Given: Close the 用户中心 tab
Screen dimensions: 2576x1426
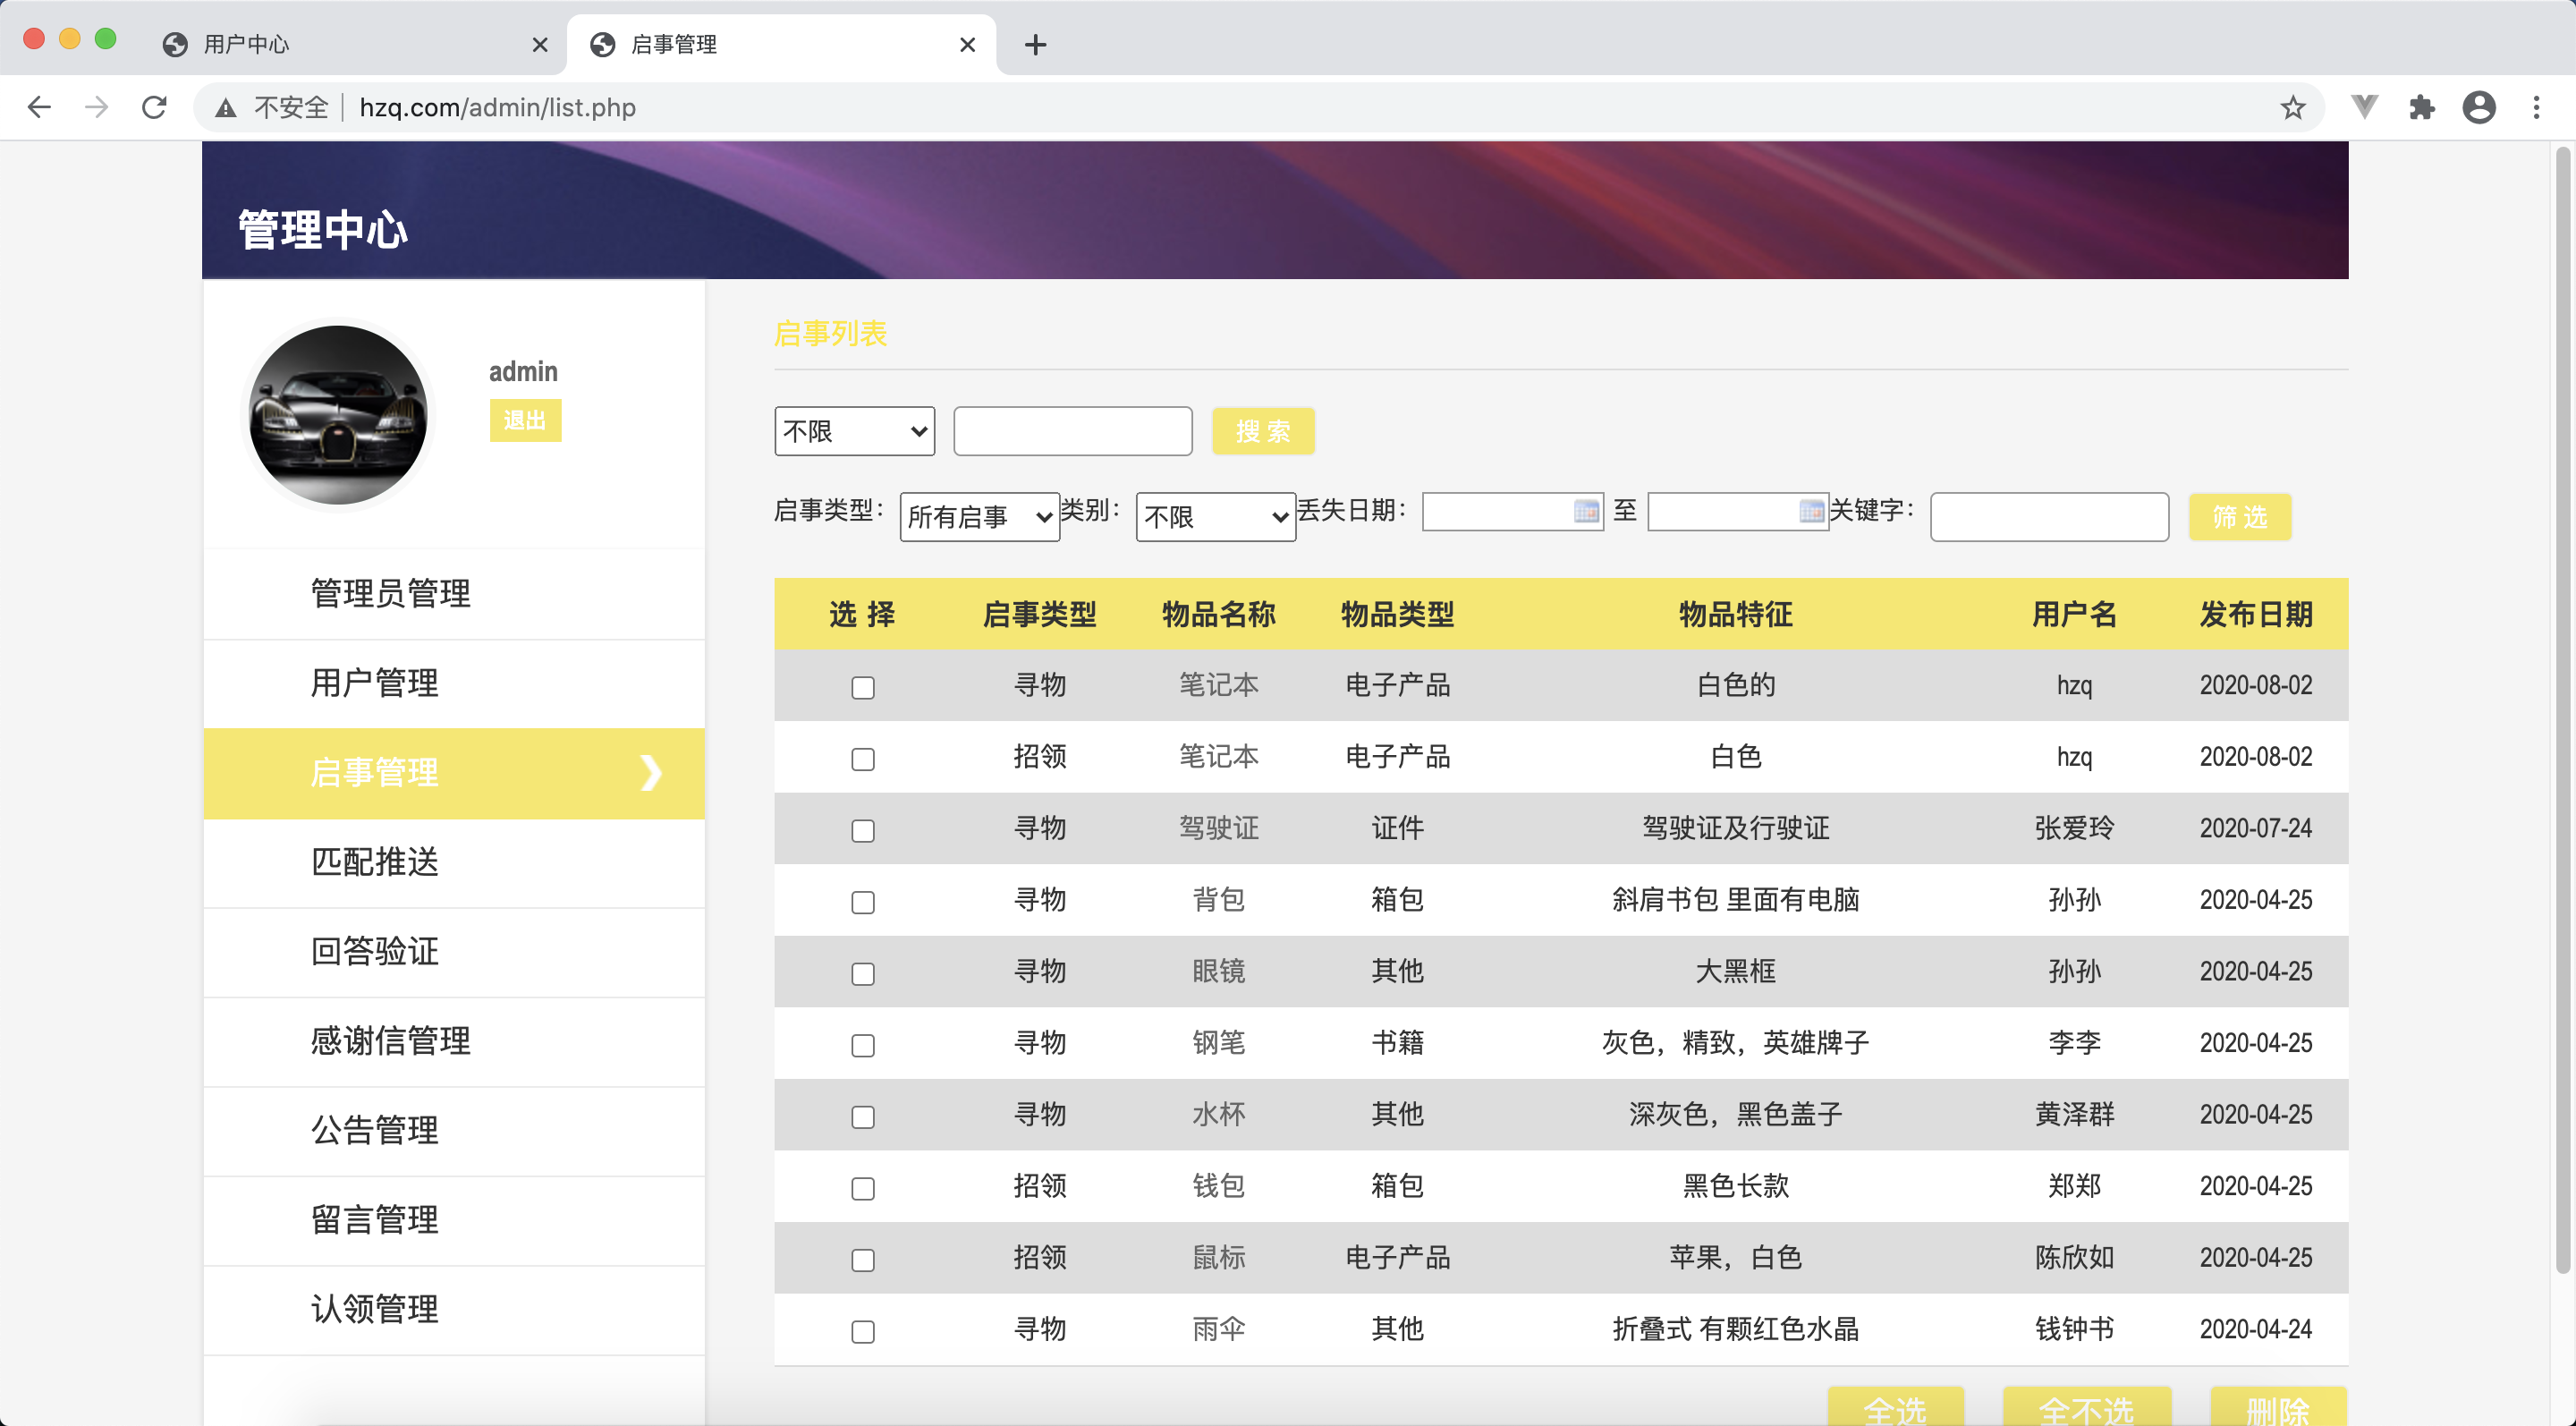Looking at the screenshot, I should click(540, 44).
